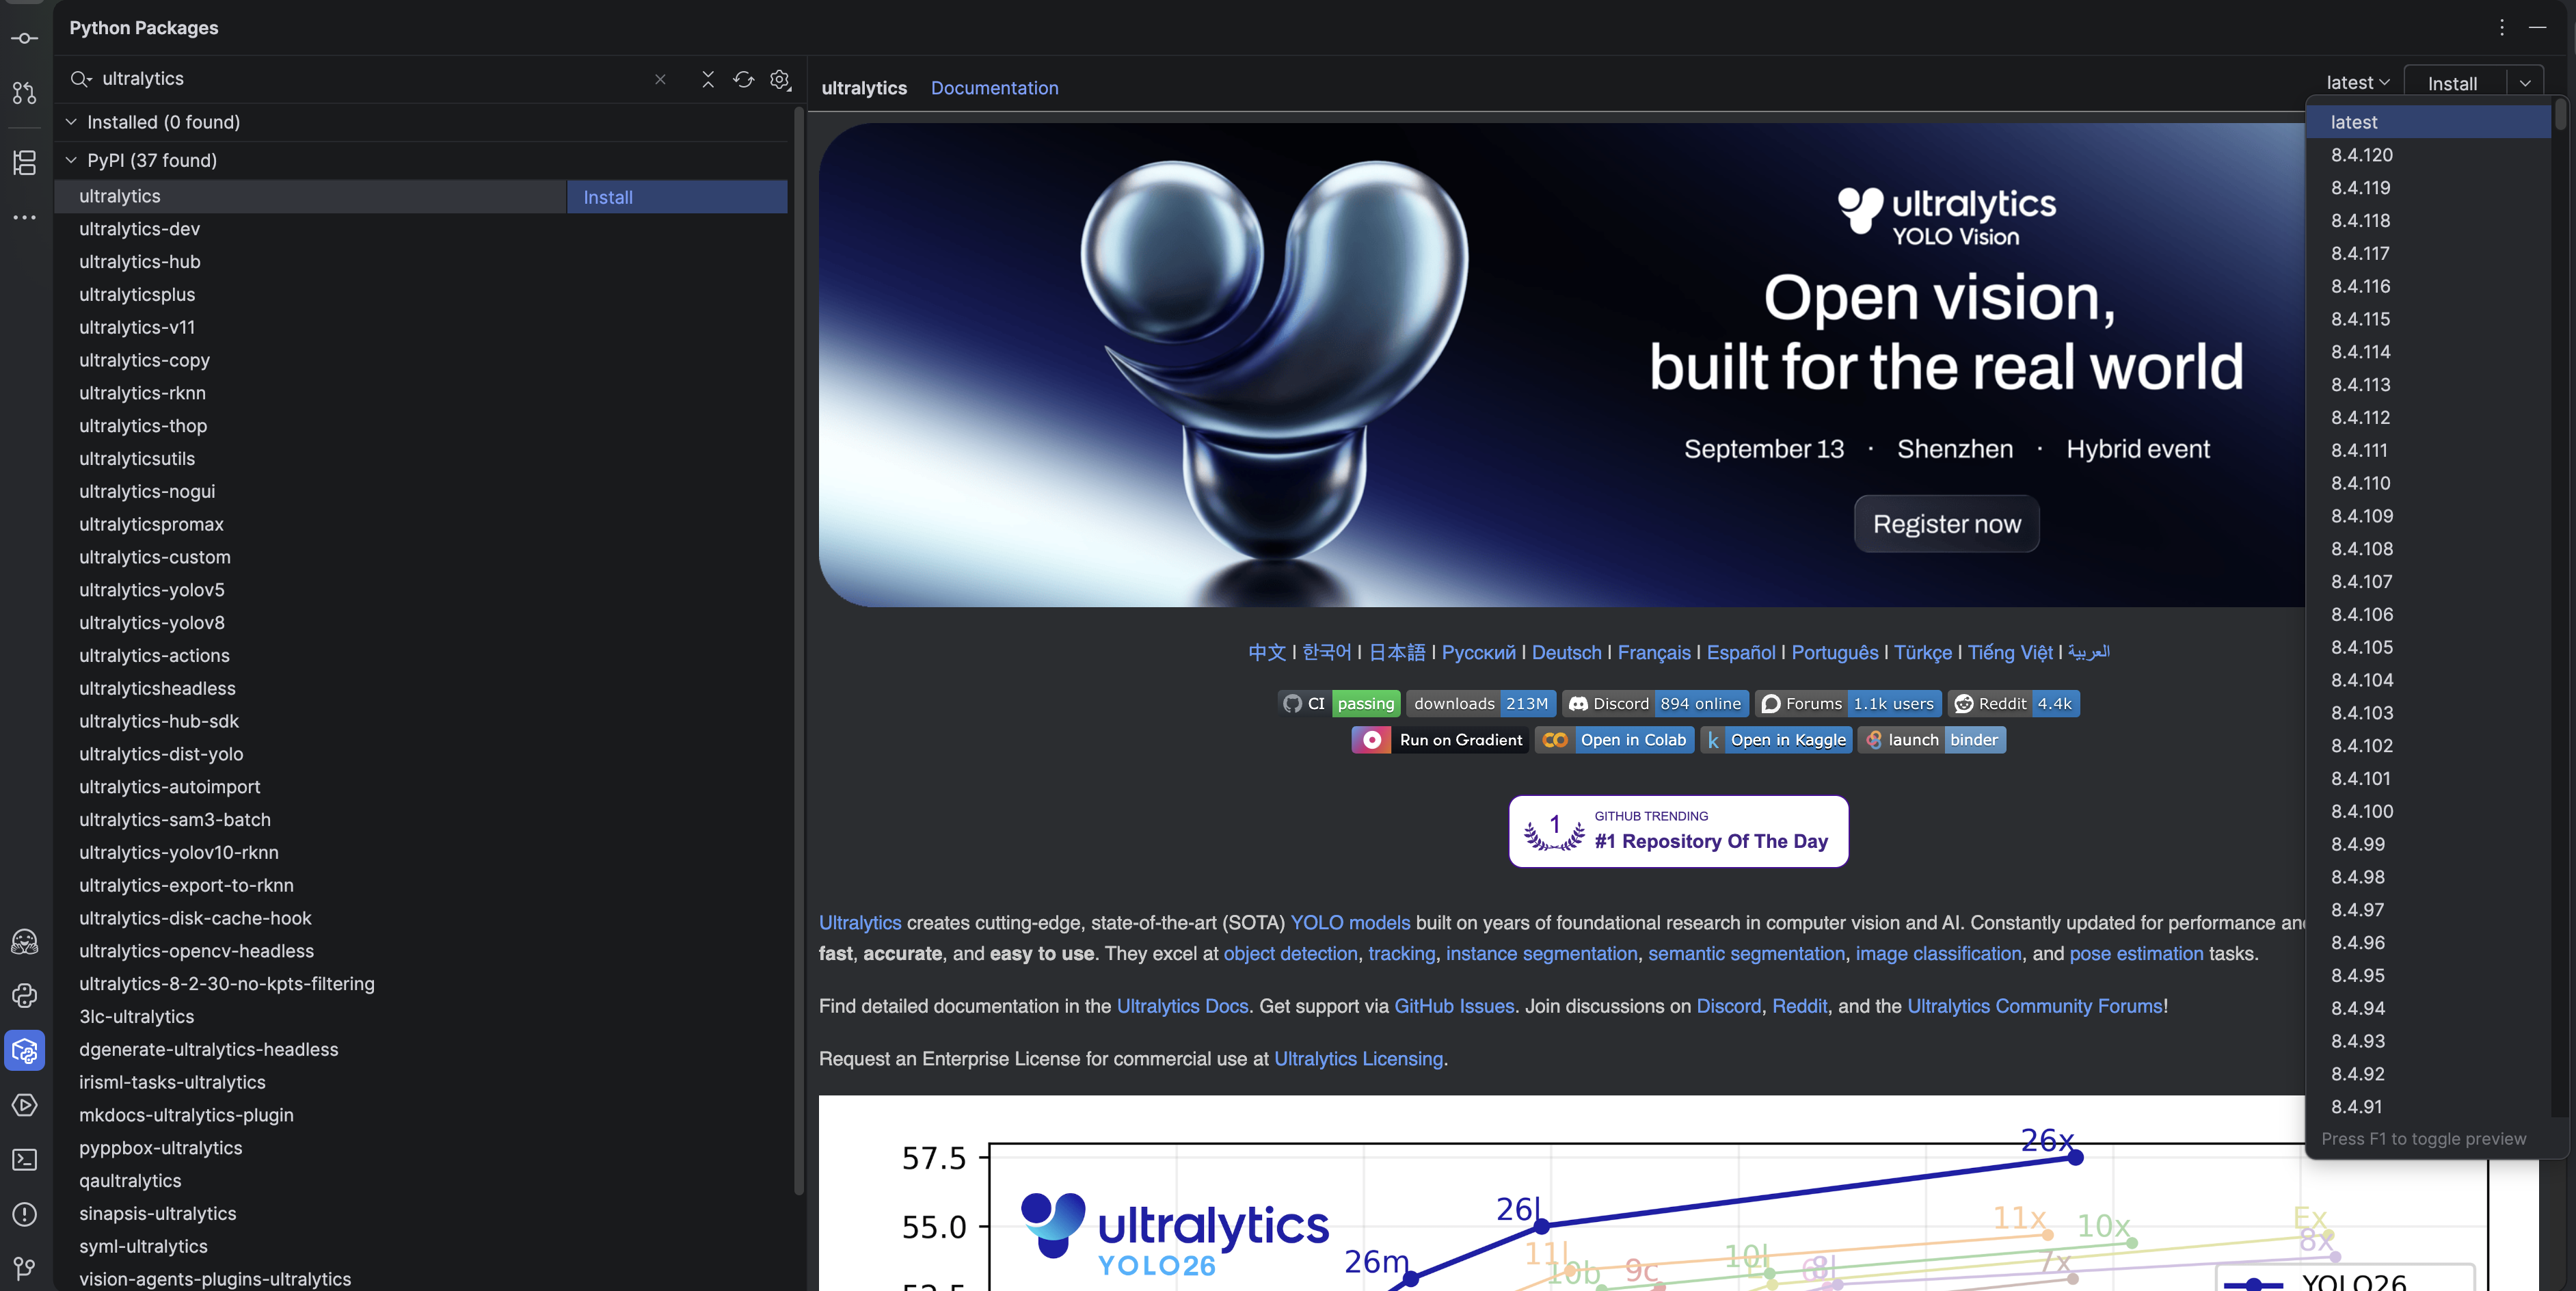Viewport: 2576px width, 1291px height.
Task: Open the Discord 894 online badge
Action: tap(1656, 704)
